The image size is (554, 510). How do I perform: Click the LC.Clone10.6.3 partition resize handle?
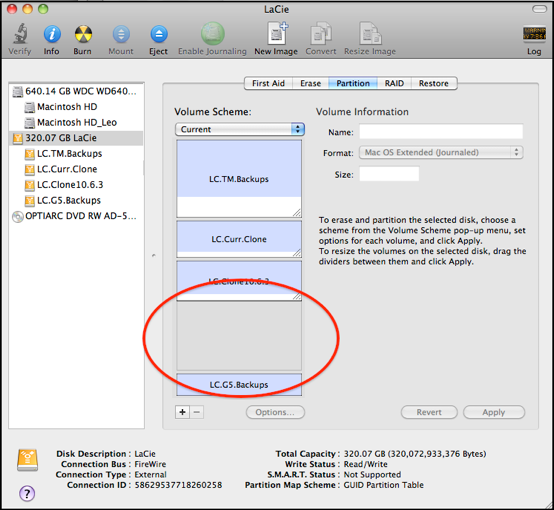[x=297, y=296]
